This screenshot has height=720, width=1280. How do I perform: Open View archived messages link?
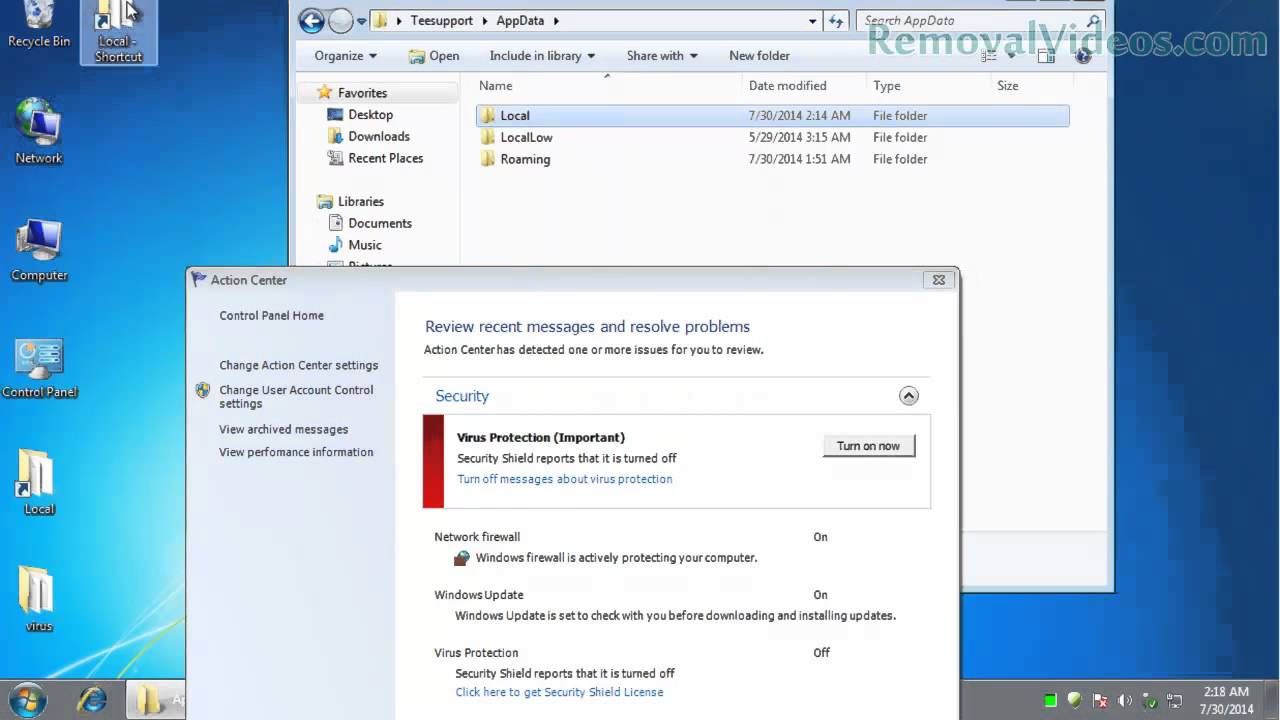click(283, 430)
